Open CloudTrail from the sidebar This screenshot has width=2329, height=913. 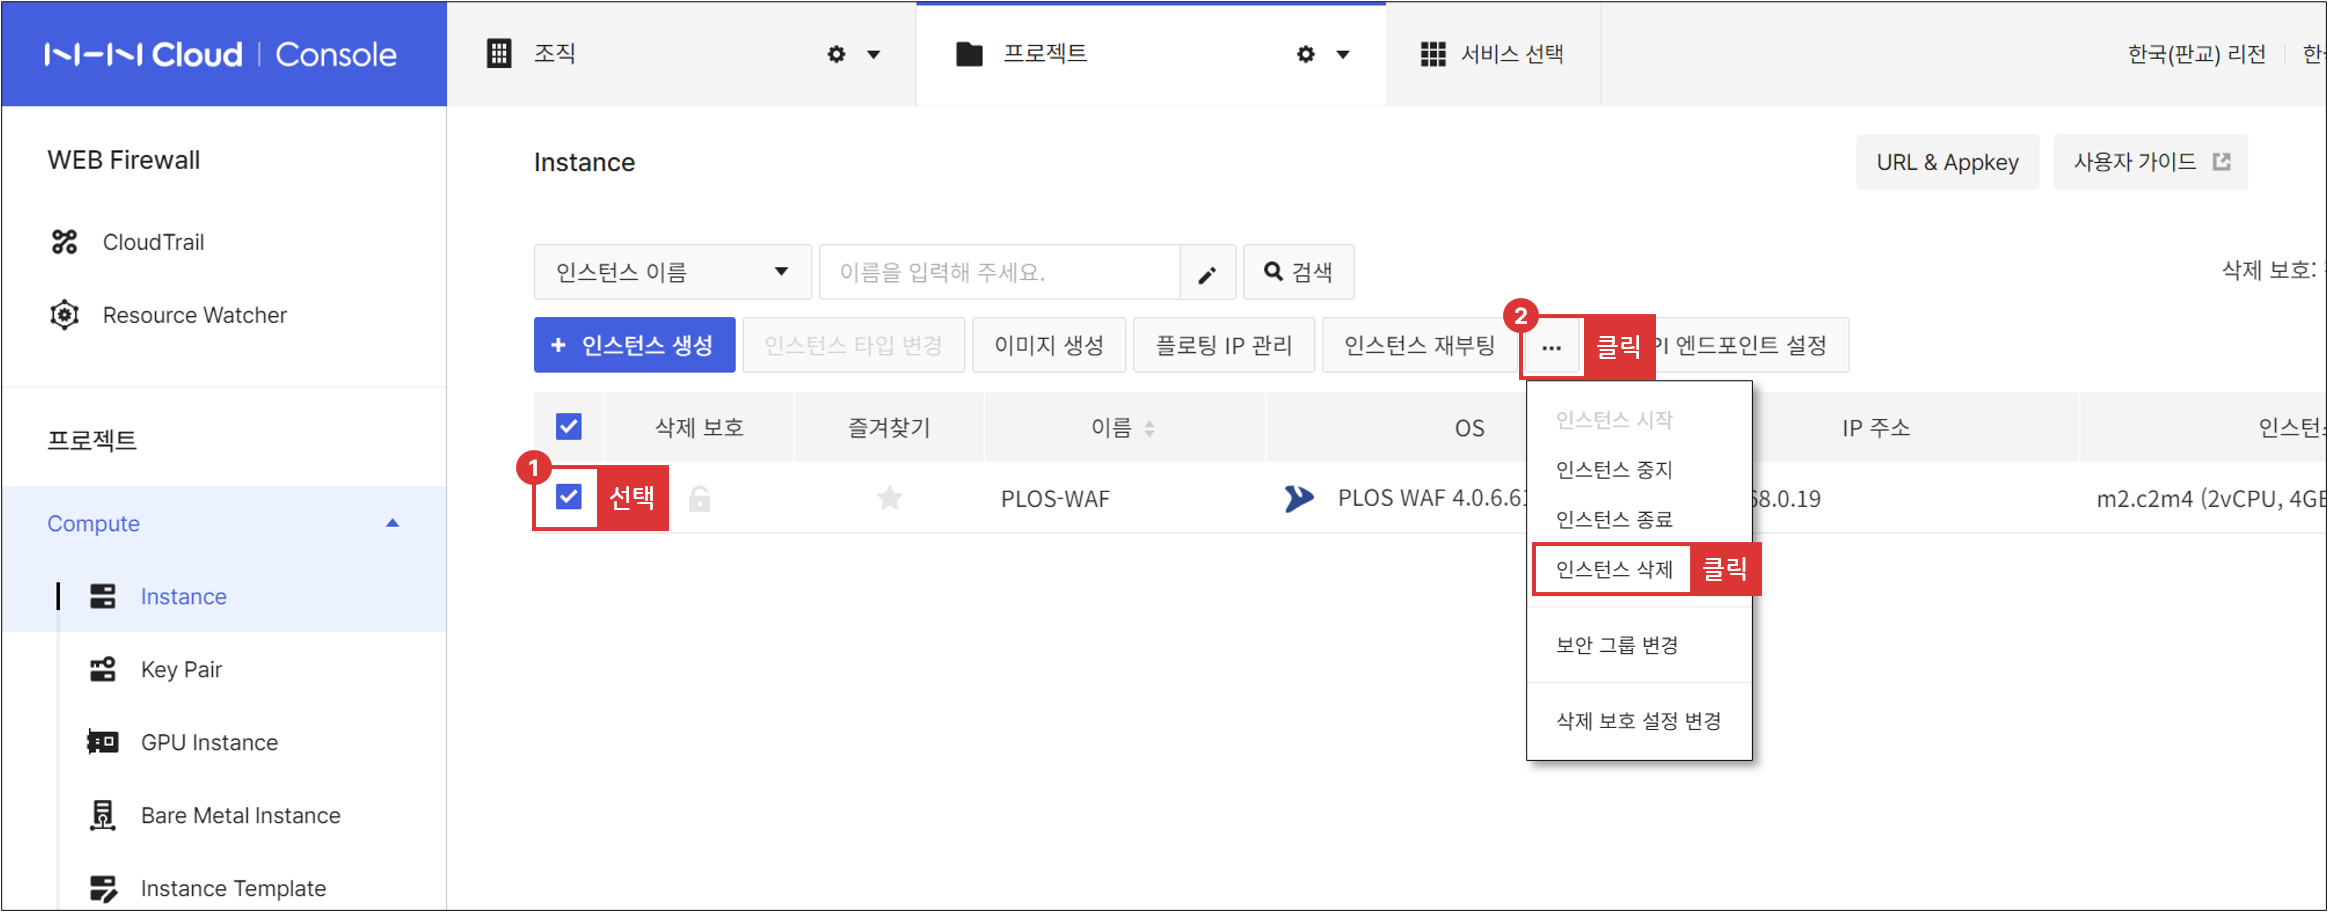point(153,241)
